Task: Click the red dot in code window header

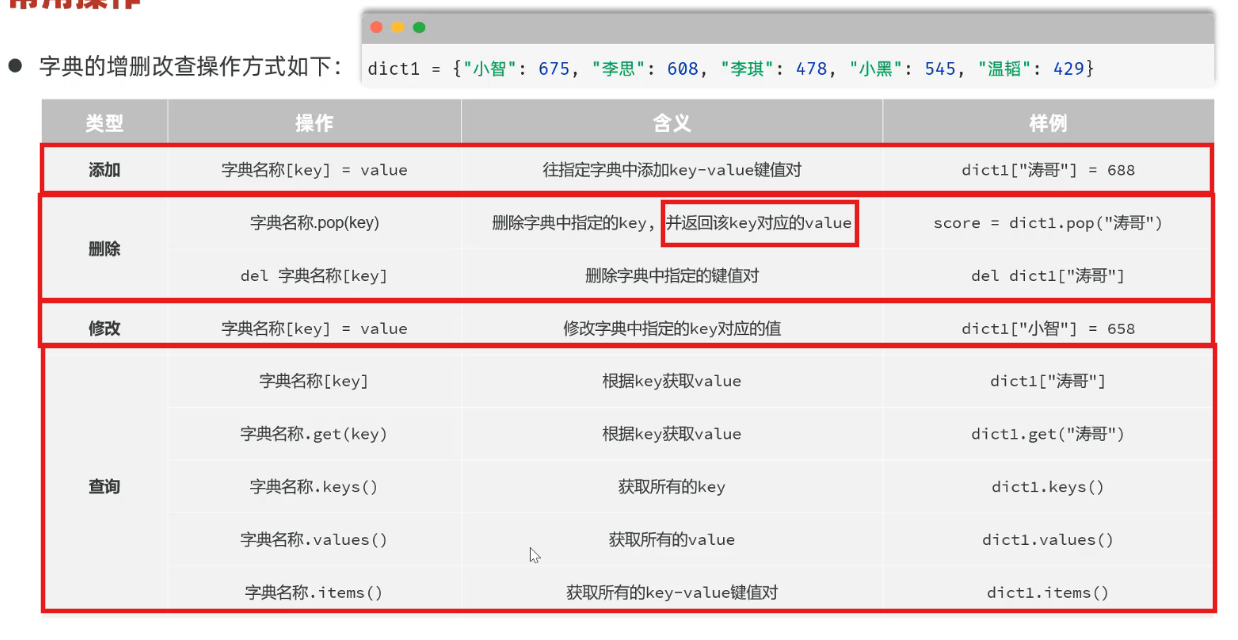Action: coord(376,27)
